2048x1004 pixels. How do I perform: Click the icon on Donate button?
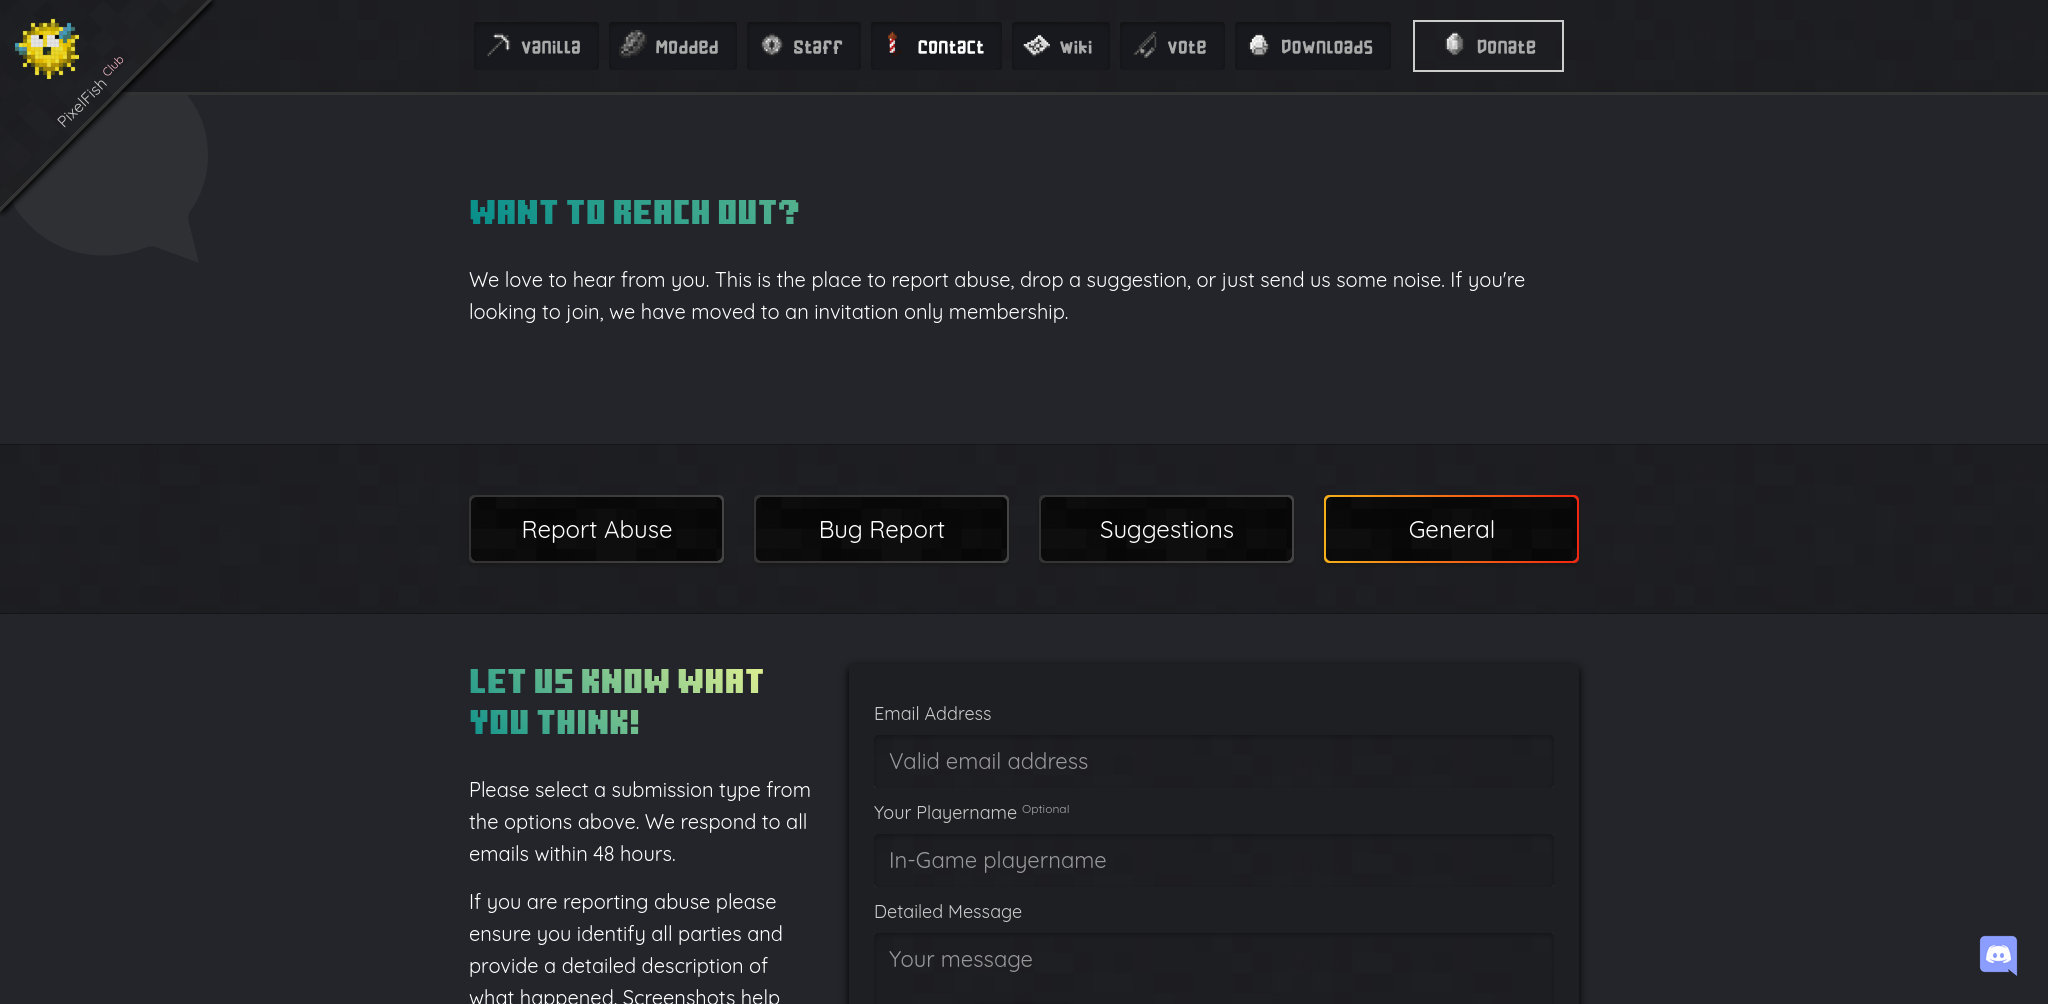(x=1454, y=45)
